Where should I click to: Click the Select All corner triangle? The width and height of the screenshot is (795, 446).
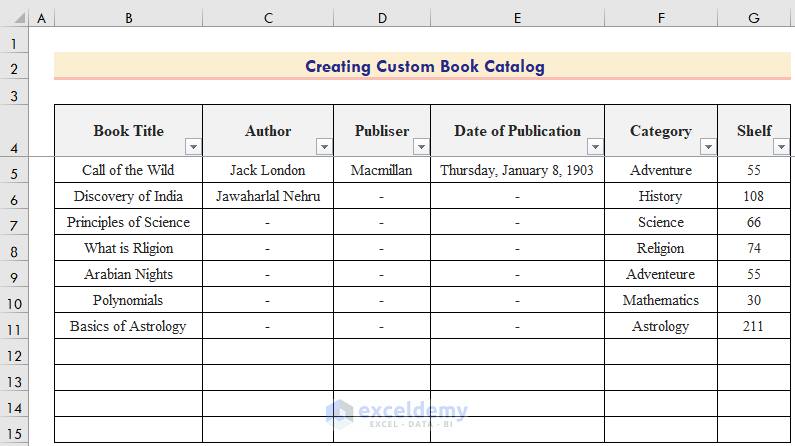click(x=14, y=19)
